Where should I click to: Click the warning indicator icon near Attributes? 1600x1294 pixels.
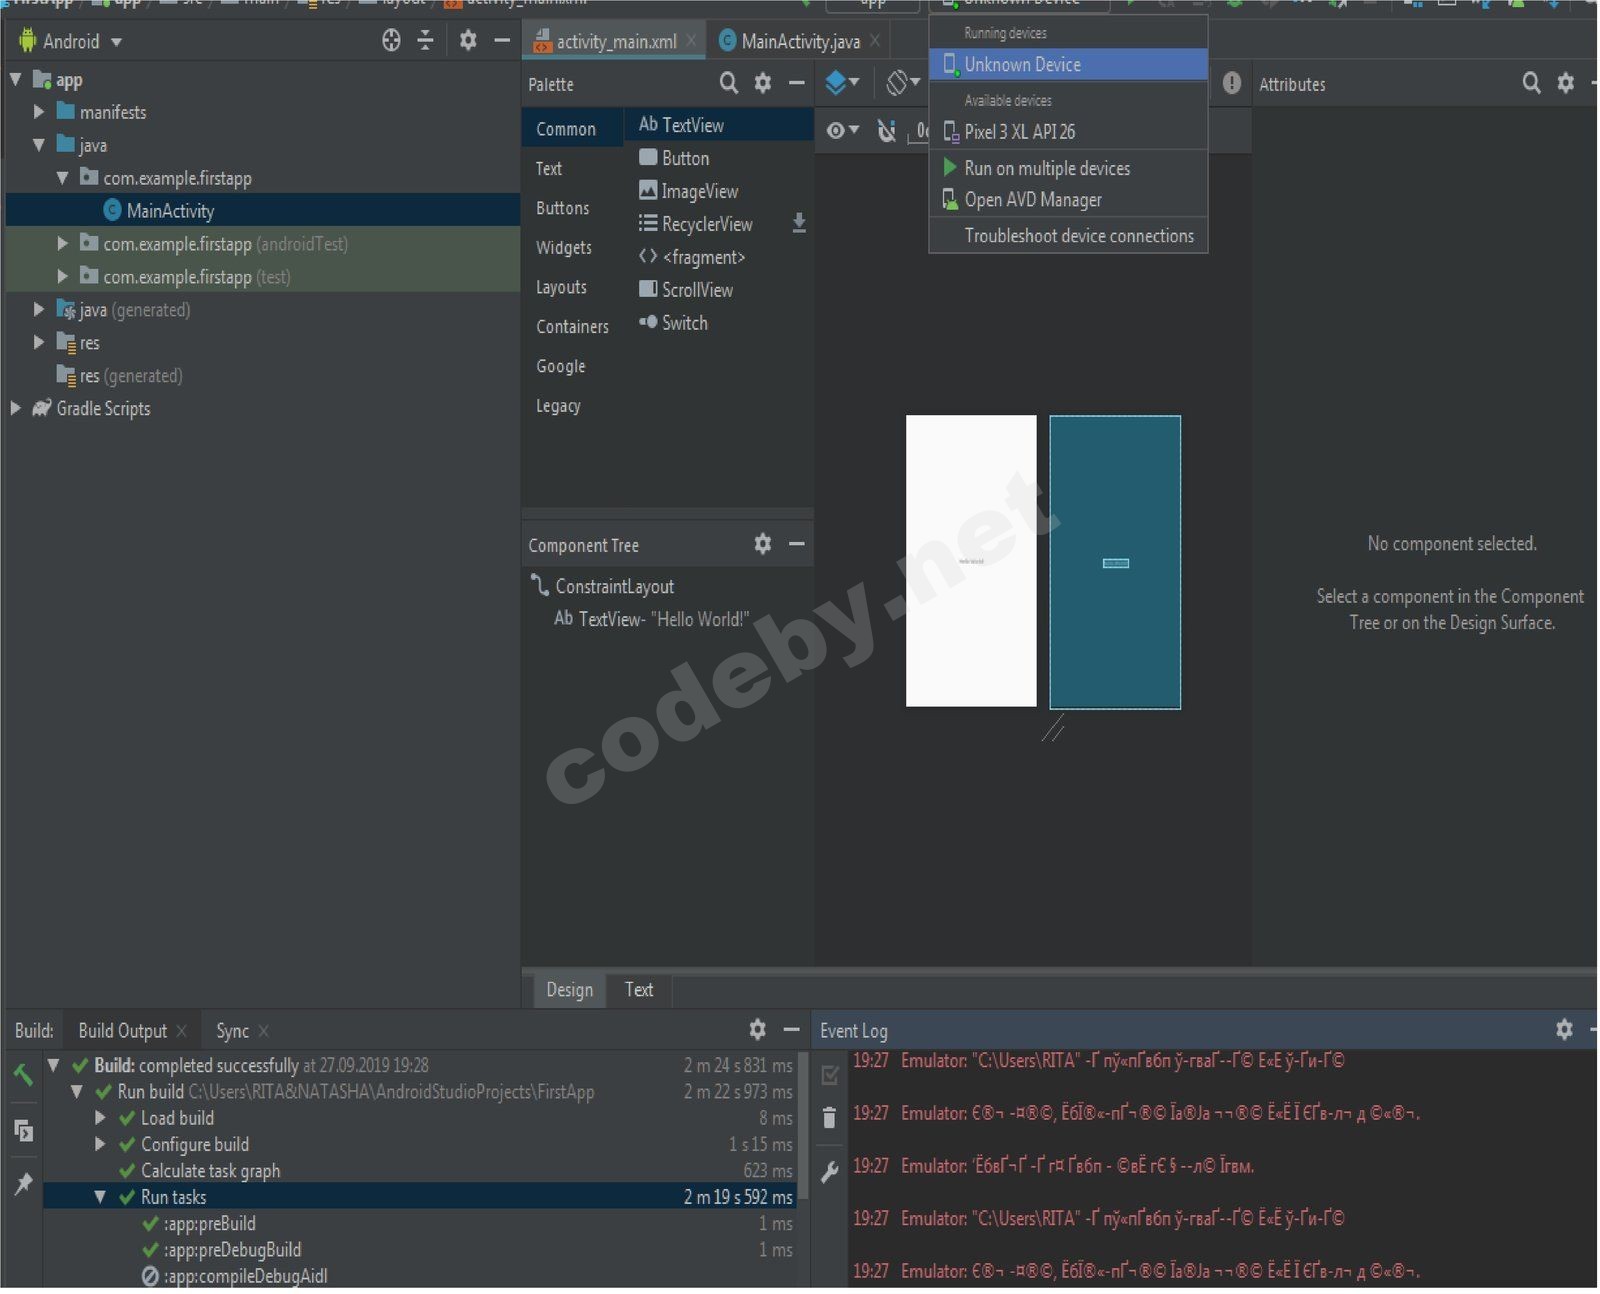(x=1232, y=84)
